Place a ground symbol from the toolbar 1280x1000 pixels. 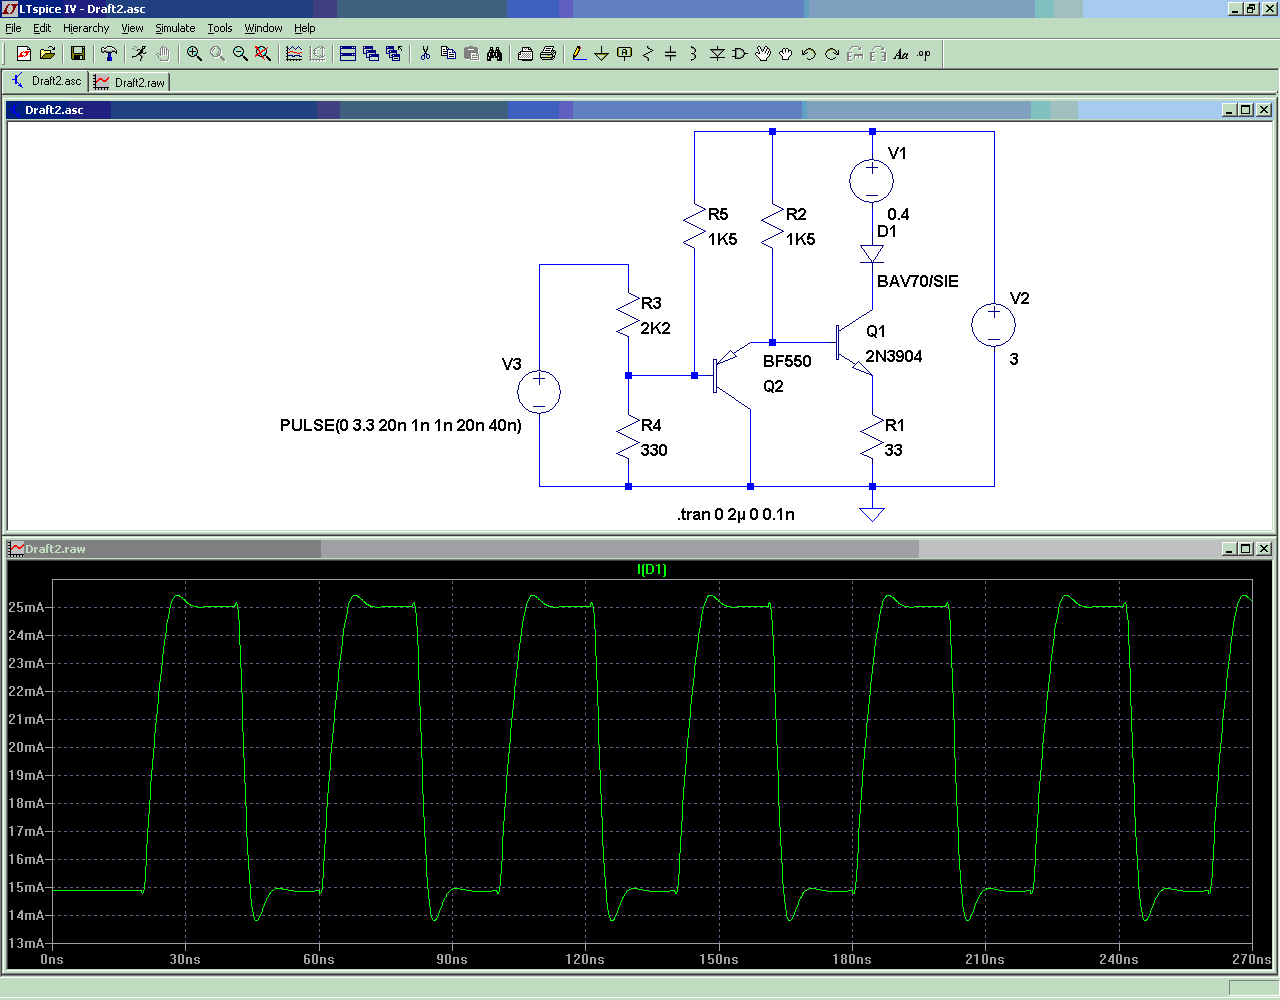pos(601,54)
